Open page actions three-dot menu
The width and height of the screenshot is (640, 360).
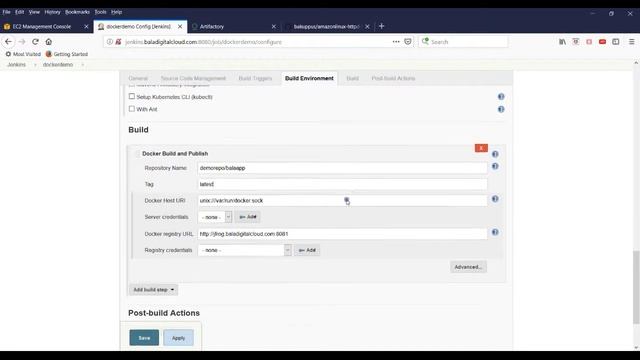396,42
